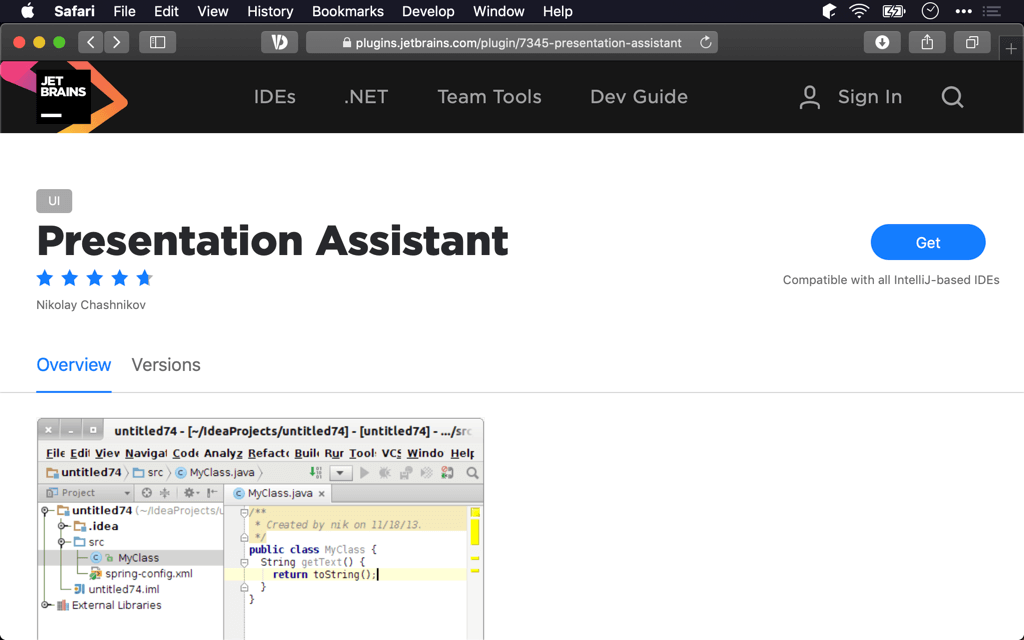
Task: Switch to the Versions tab
Action: [x=166, y=365]
